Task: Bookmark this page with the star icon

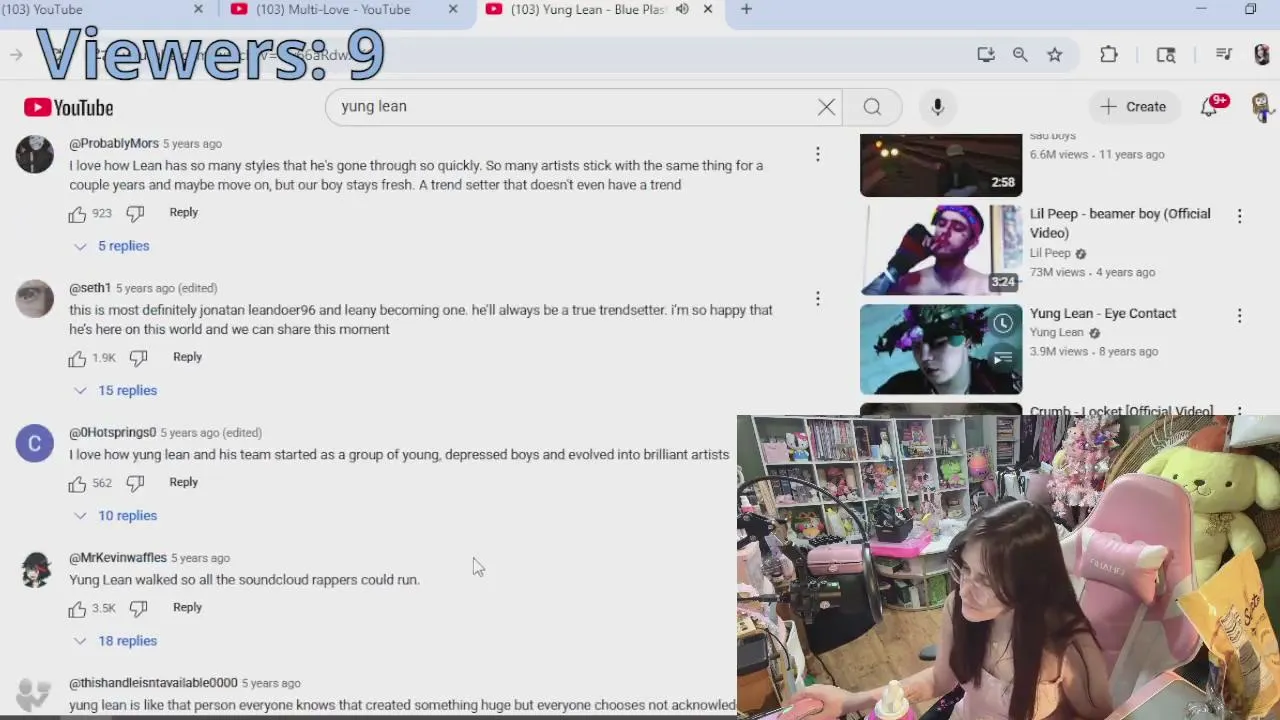Action: click(x=1055, y=55)
